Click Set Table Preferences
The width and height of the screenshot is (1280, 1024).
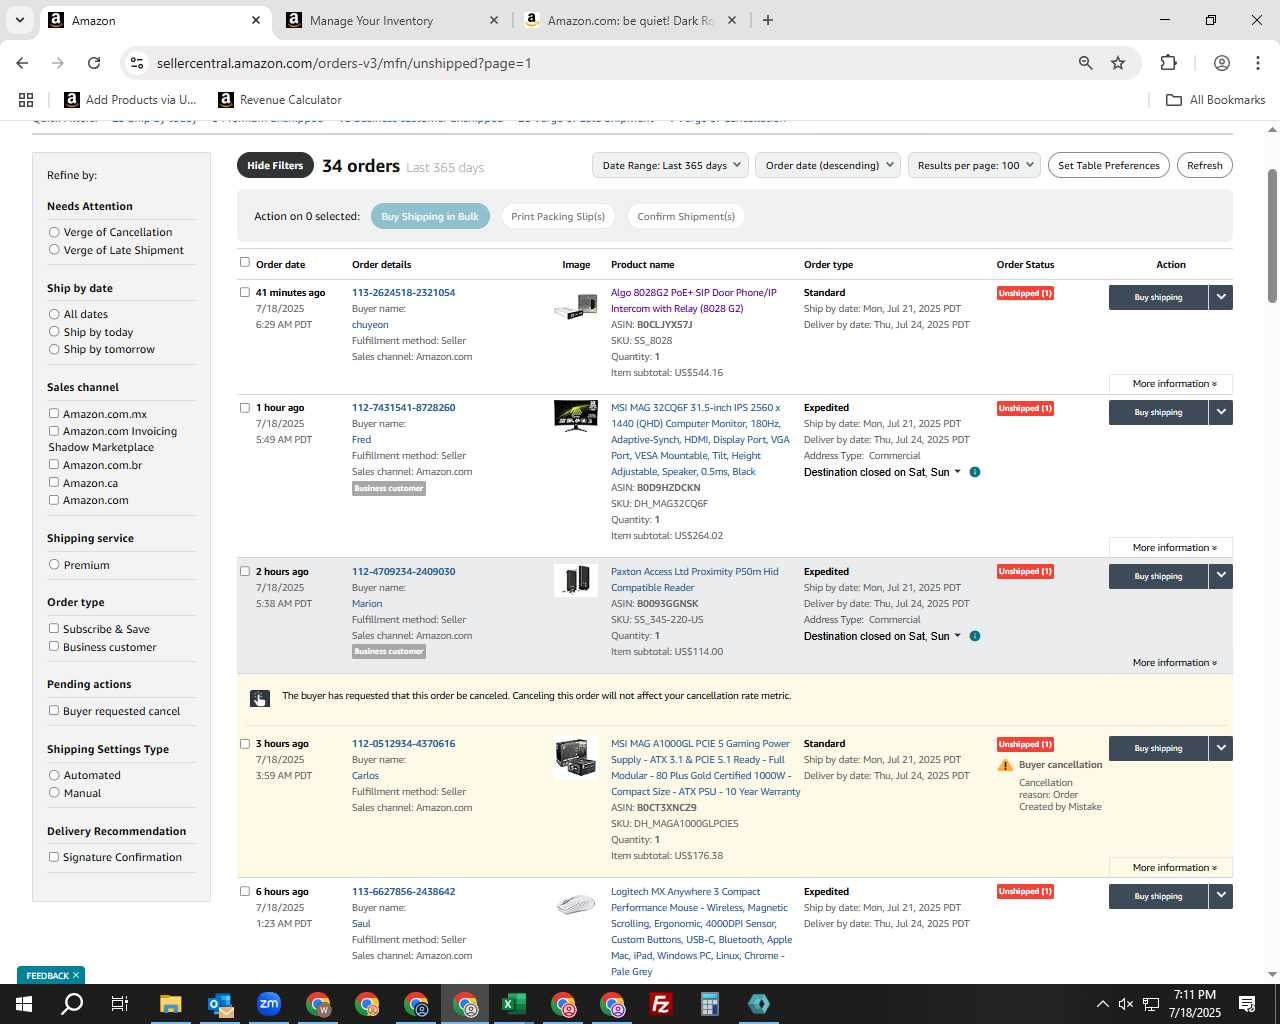point(1108,166)
